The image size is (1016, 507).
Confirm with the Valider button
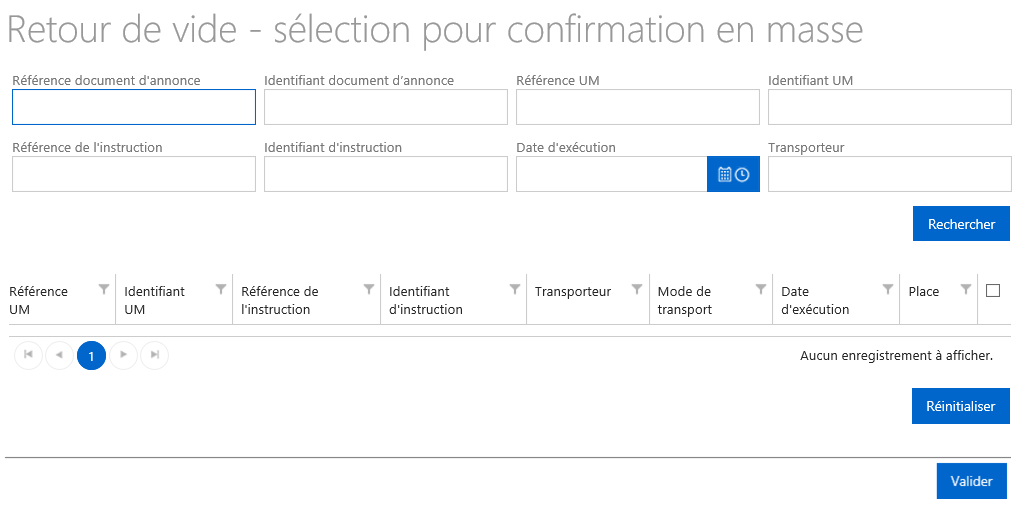[x=971, y=481]
